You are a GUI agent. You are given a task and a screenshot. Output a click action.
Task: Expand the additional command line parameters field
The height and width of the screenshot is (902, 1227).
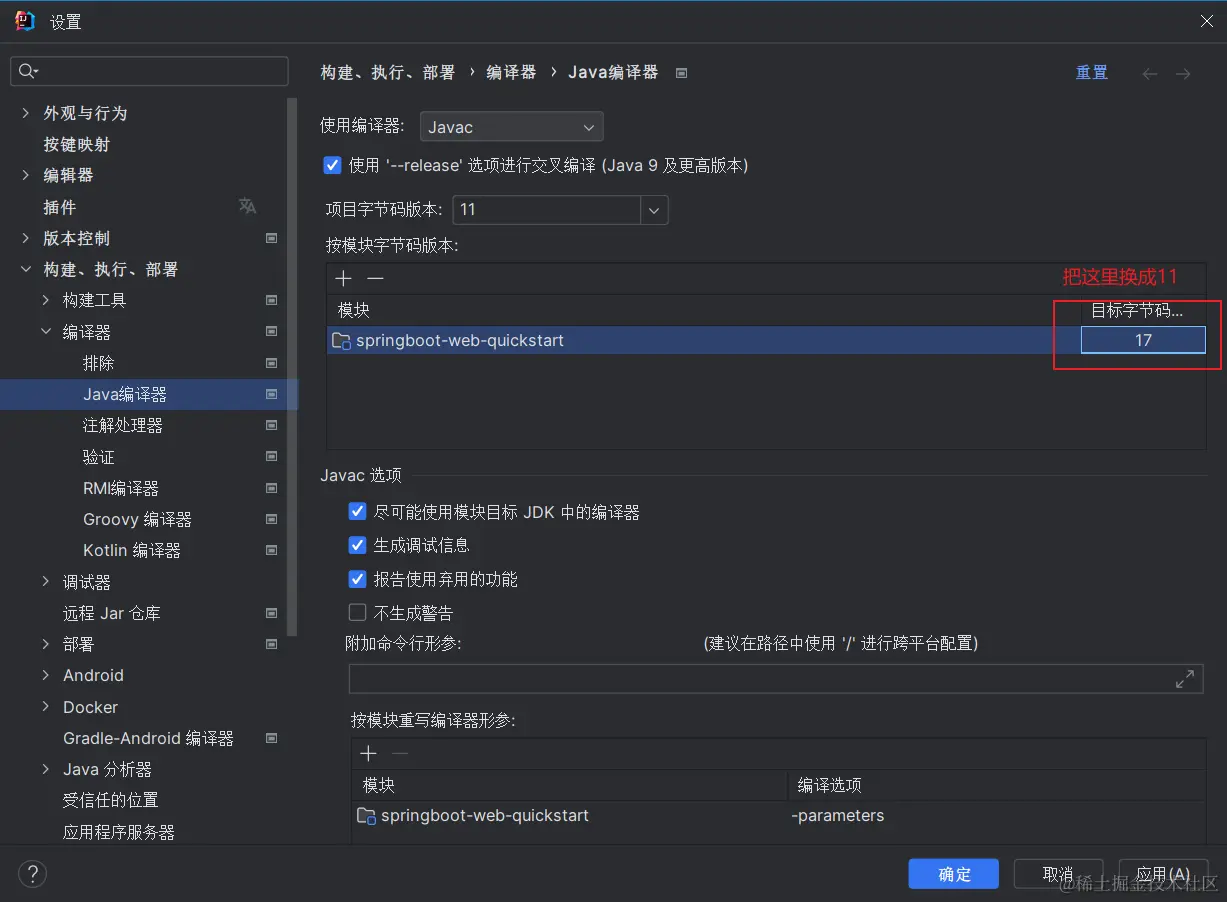(1185, 679)
